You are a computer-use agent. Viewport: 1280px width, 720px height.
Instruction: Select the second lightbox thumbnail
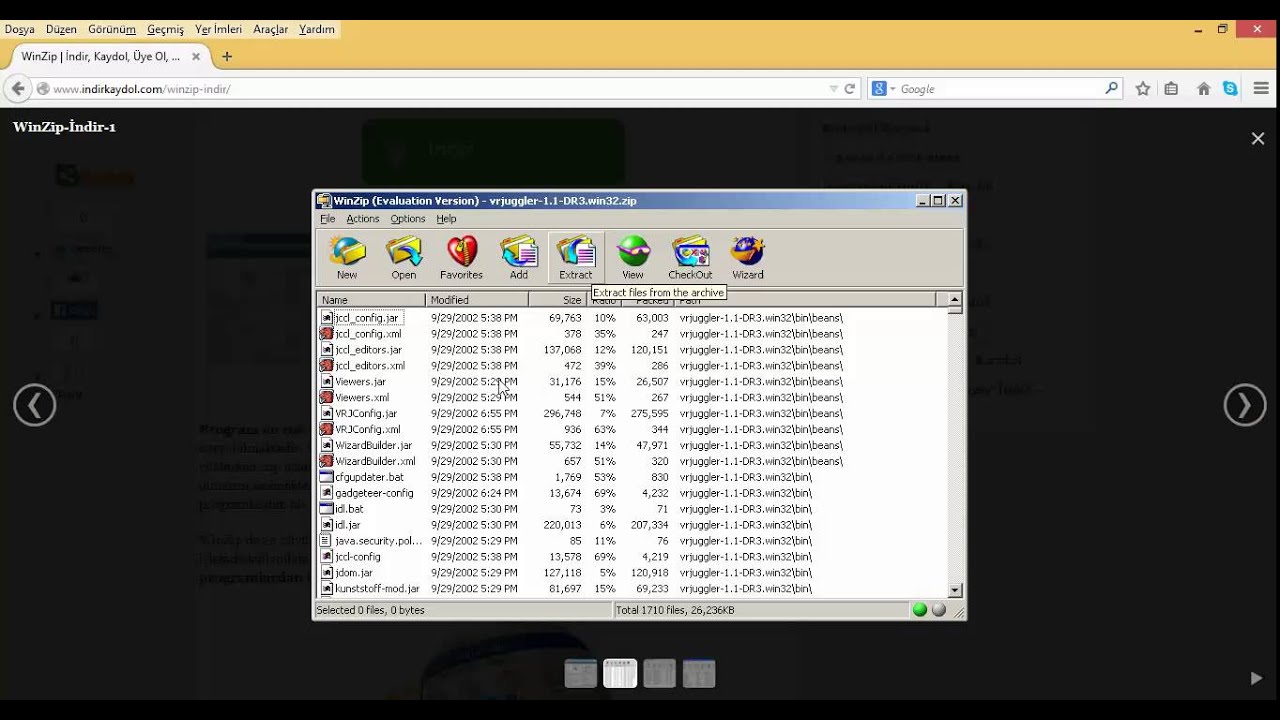click(x=620, y=674)
